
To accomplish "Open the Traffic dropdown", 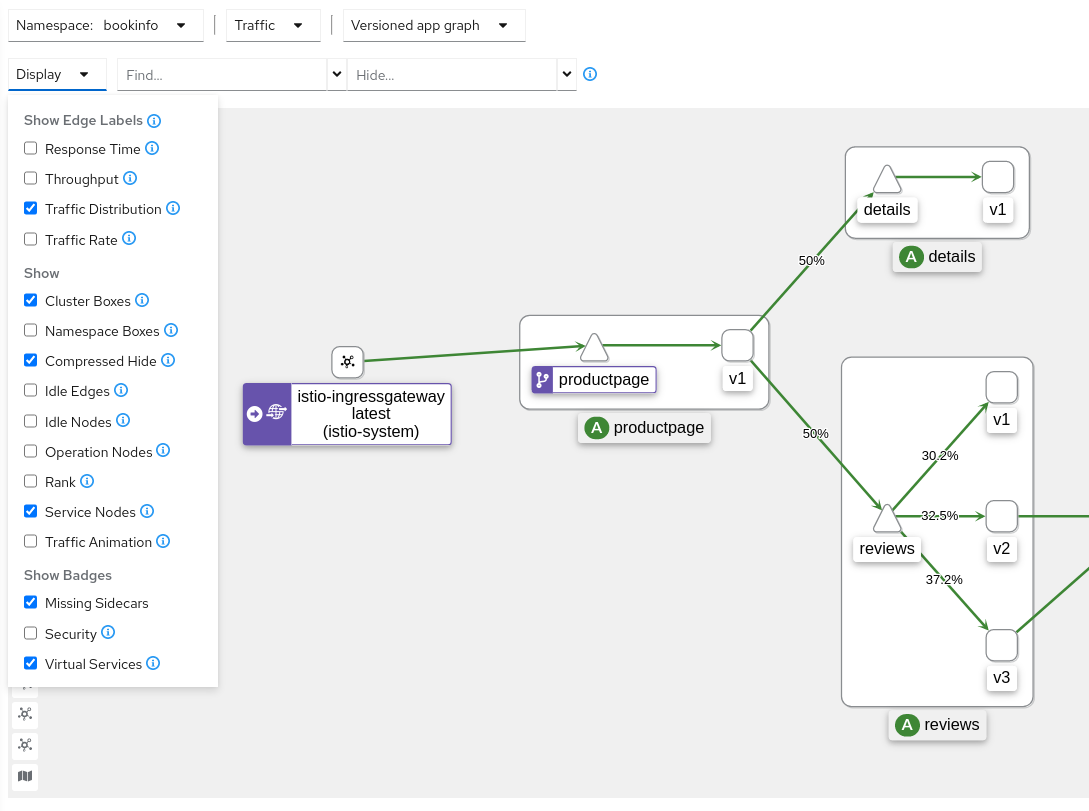I will pyautogui.click(x=272, y=25).
